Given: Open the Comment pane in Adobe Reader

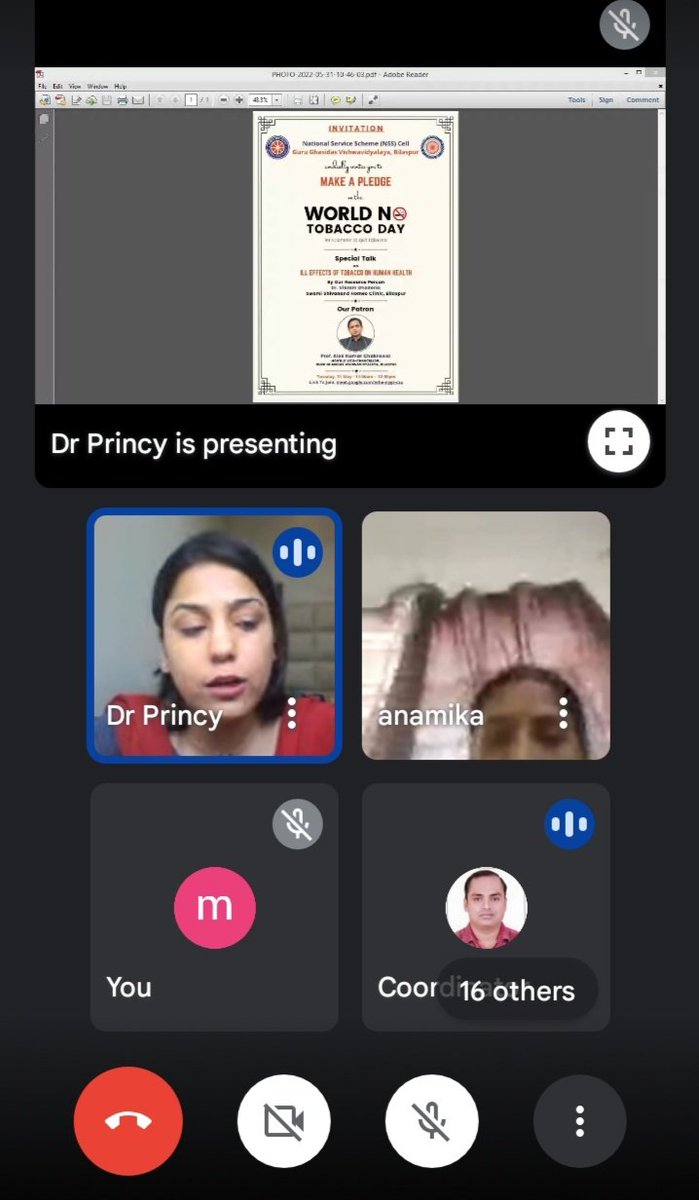Looking at the screenshot, I should point(642,100).
